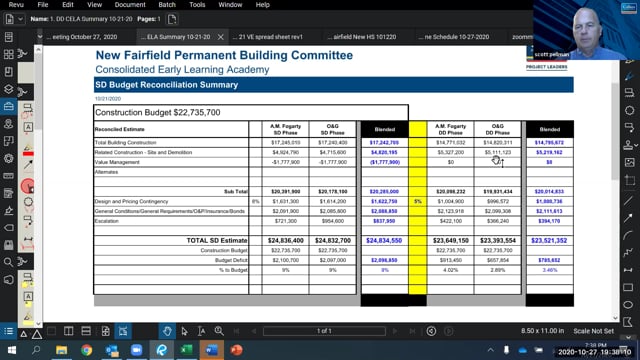
Task: Select the Tool Chest panel icon
Action: click(9, 107)
